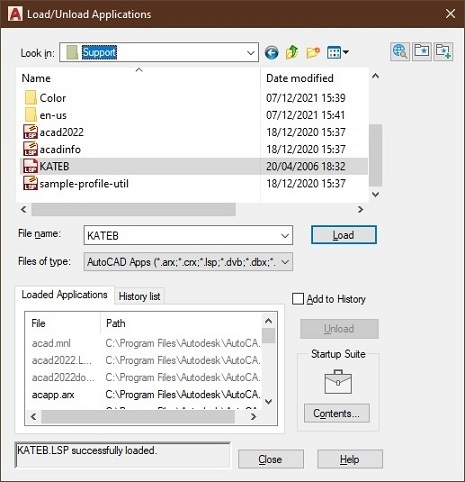Open the Help button
The height and width of the screenshot is (482, 465).
pyautogui.click(x=350, y=459)
